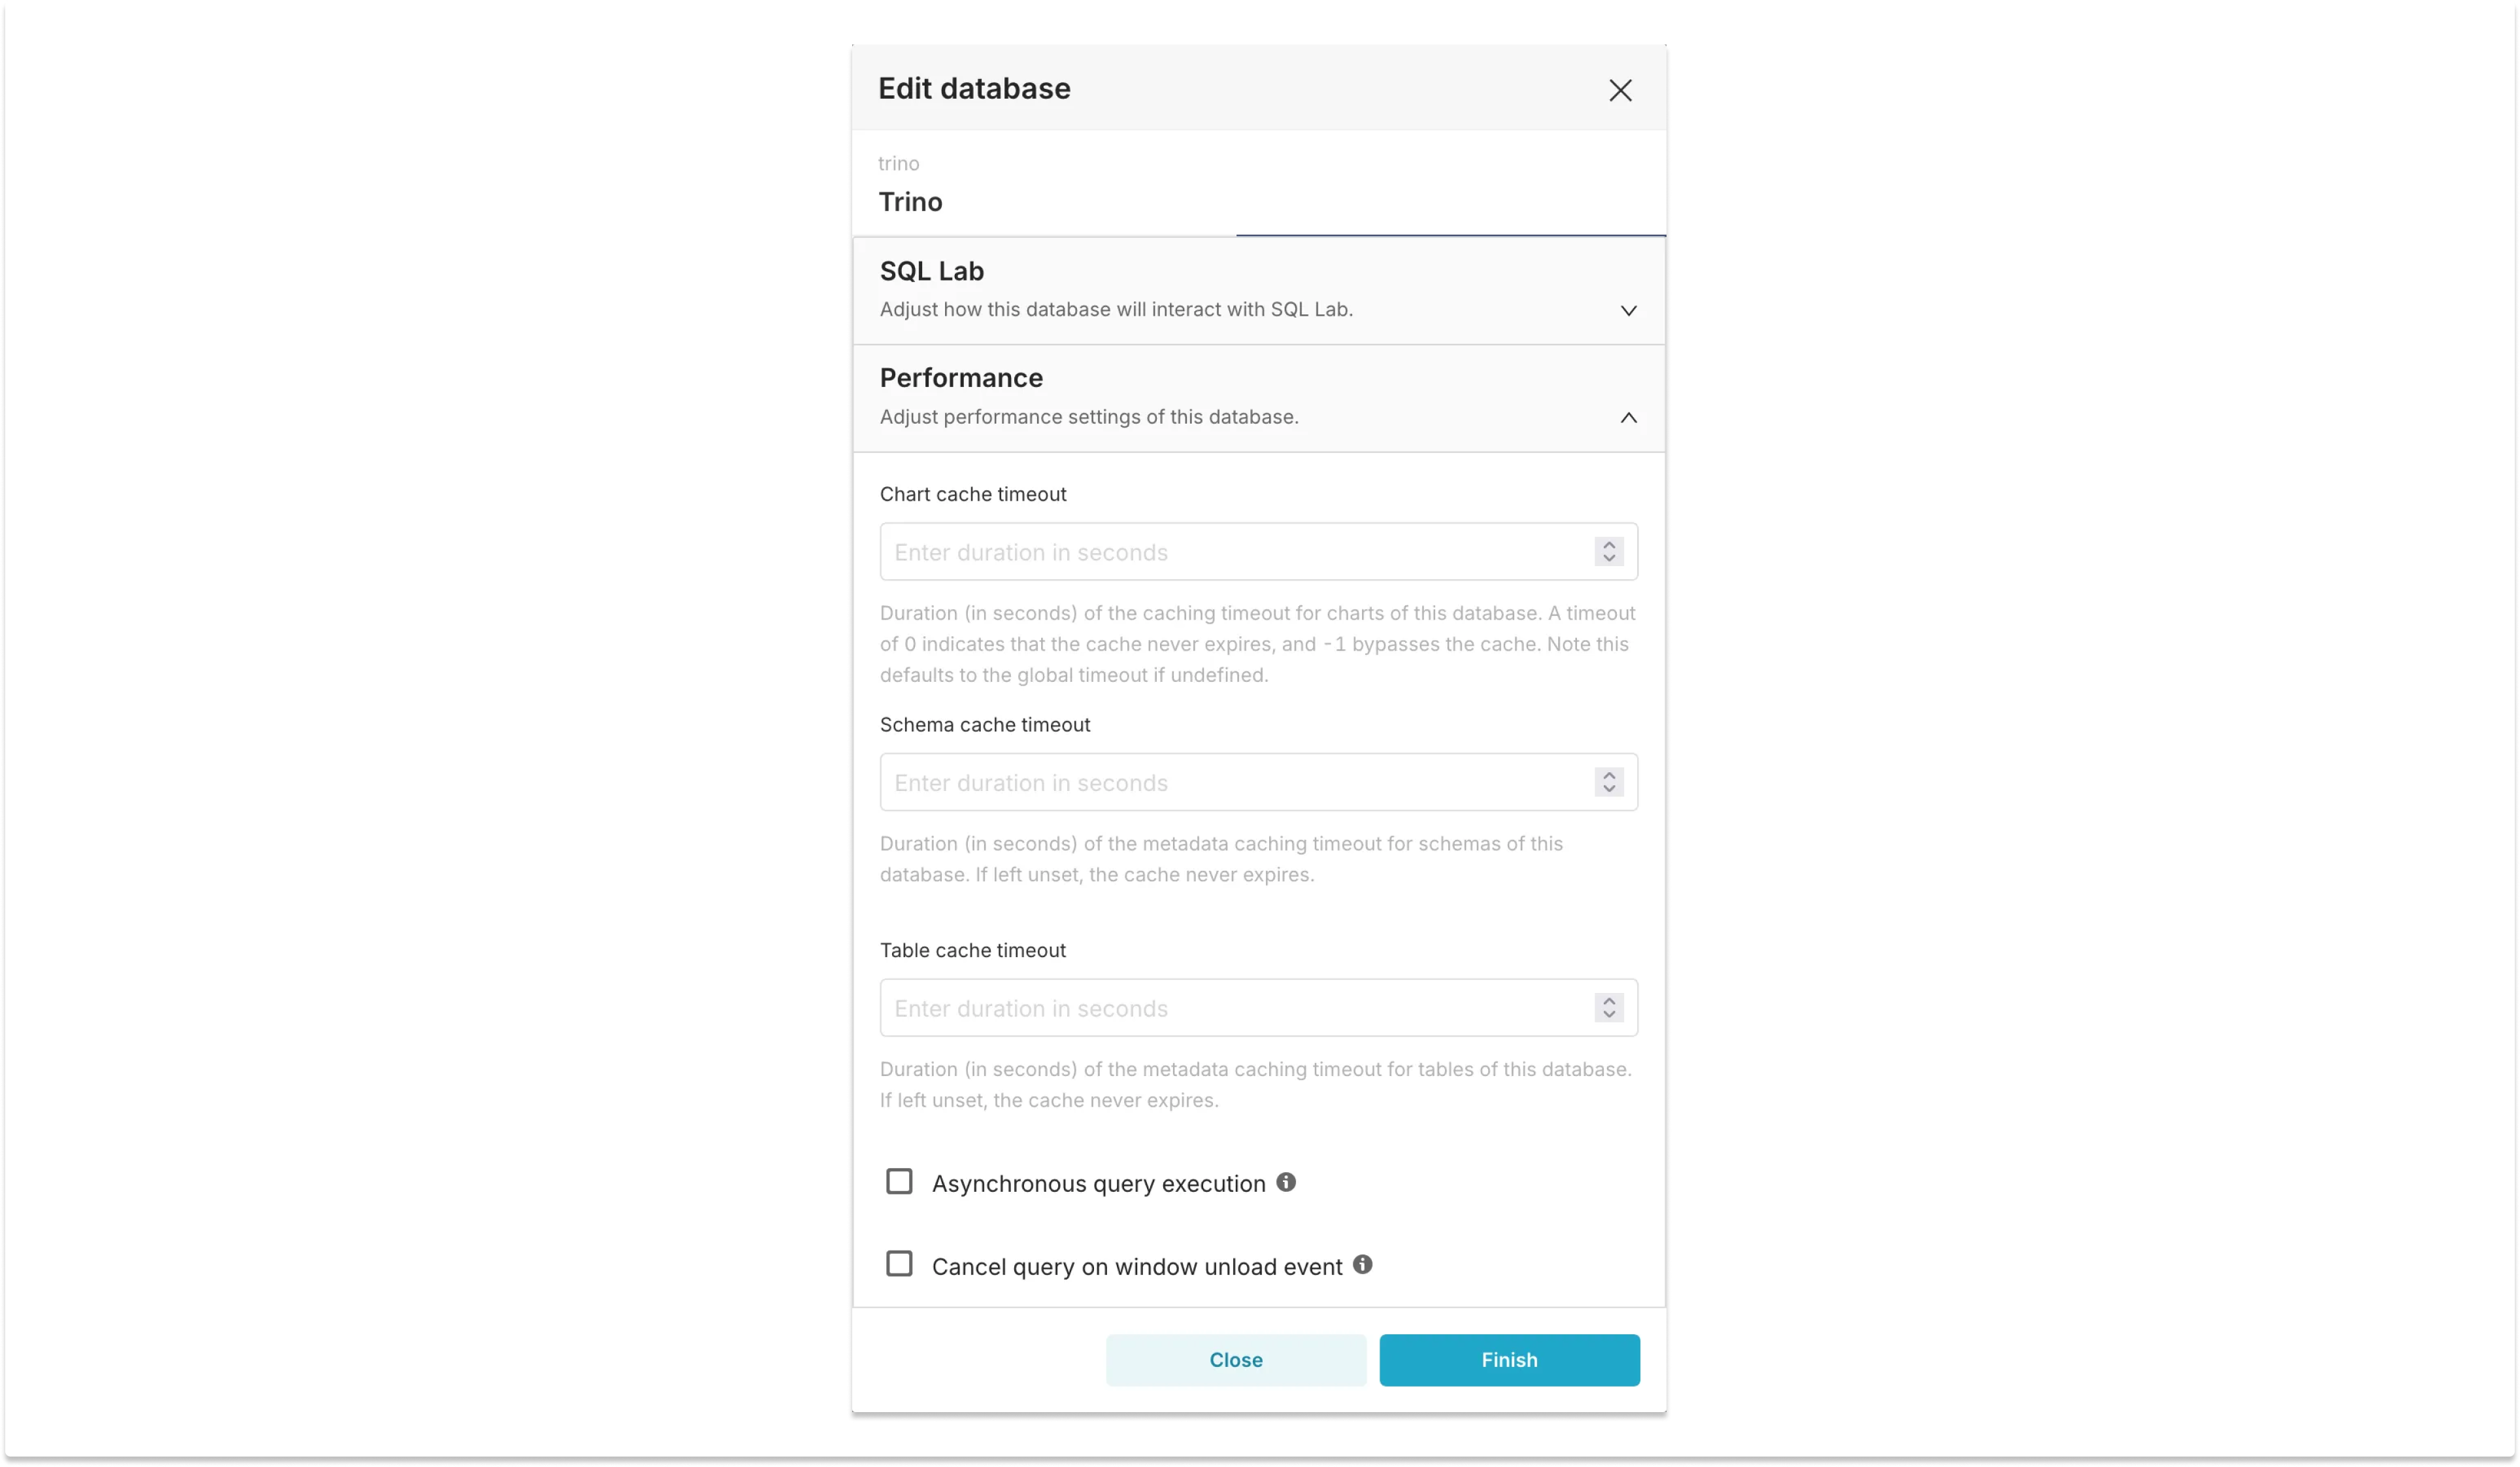Increment the Schema cache timeout value

[1608, 776]
